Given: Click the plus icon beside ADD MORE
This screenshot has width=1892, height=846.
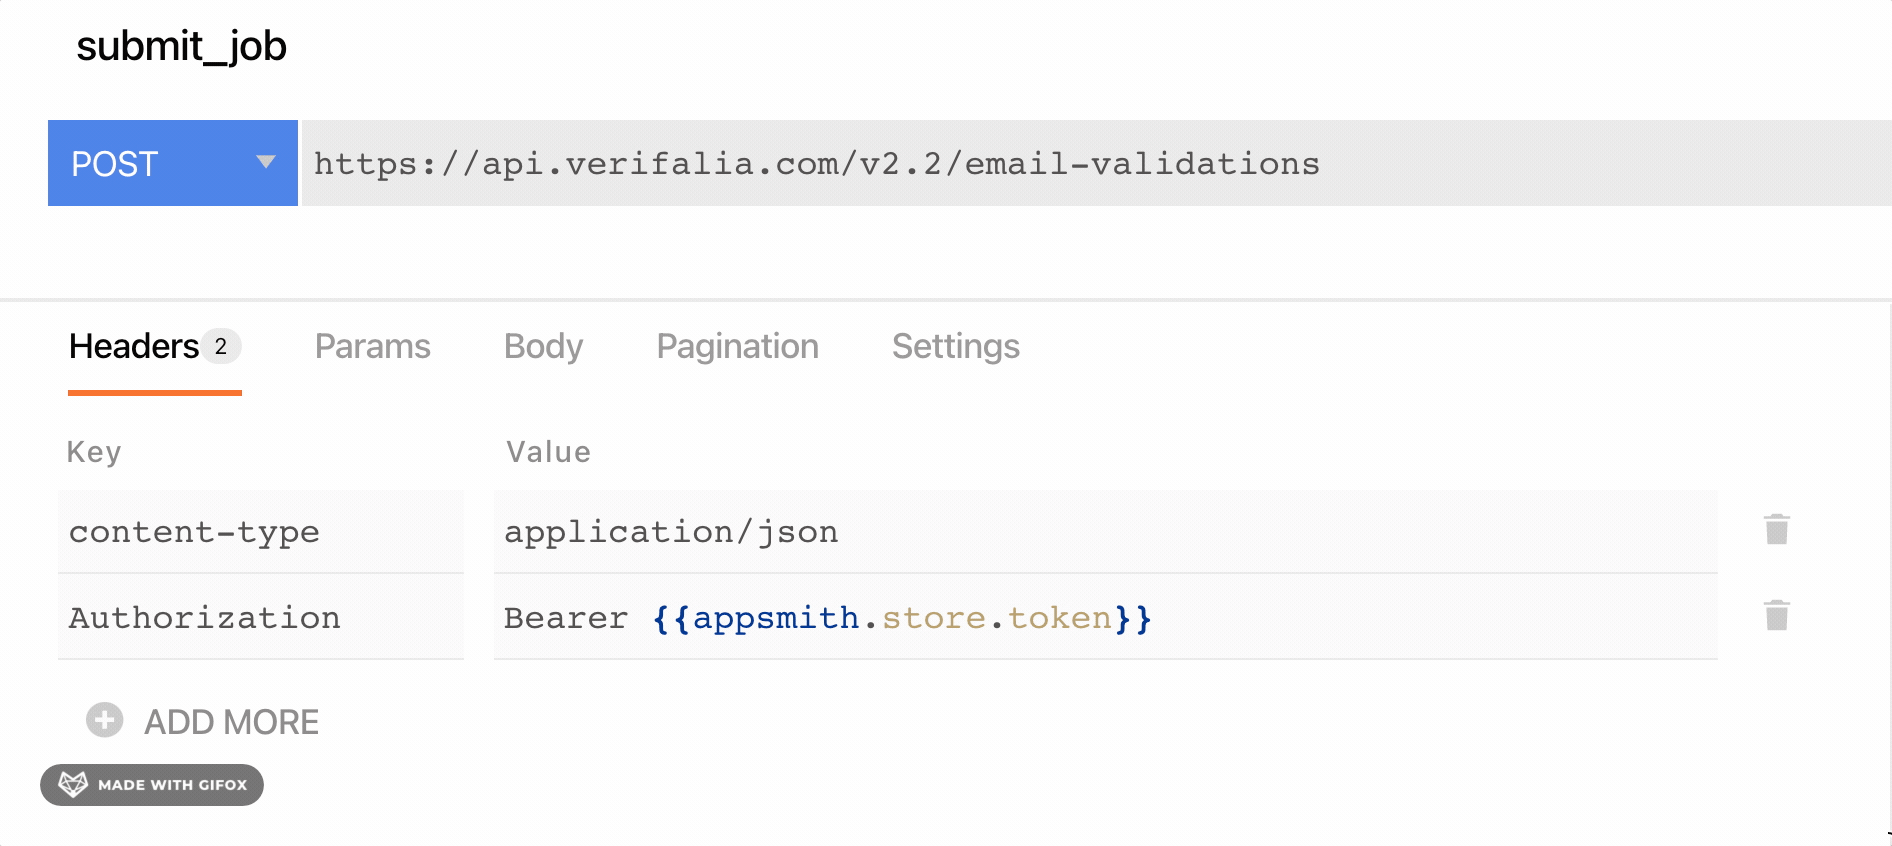Looking at the screenshot, I should coord(104,720).
